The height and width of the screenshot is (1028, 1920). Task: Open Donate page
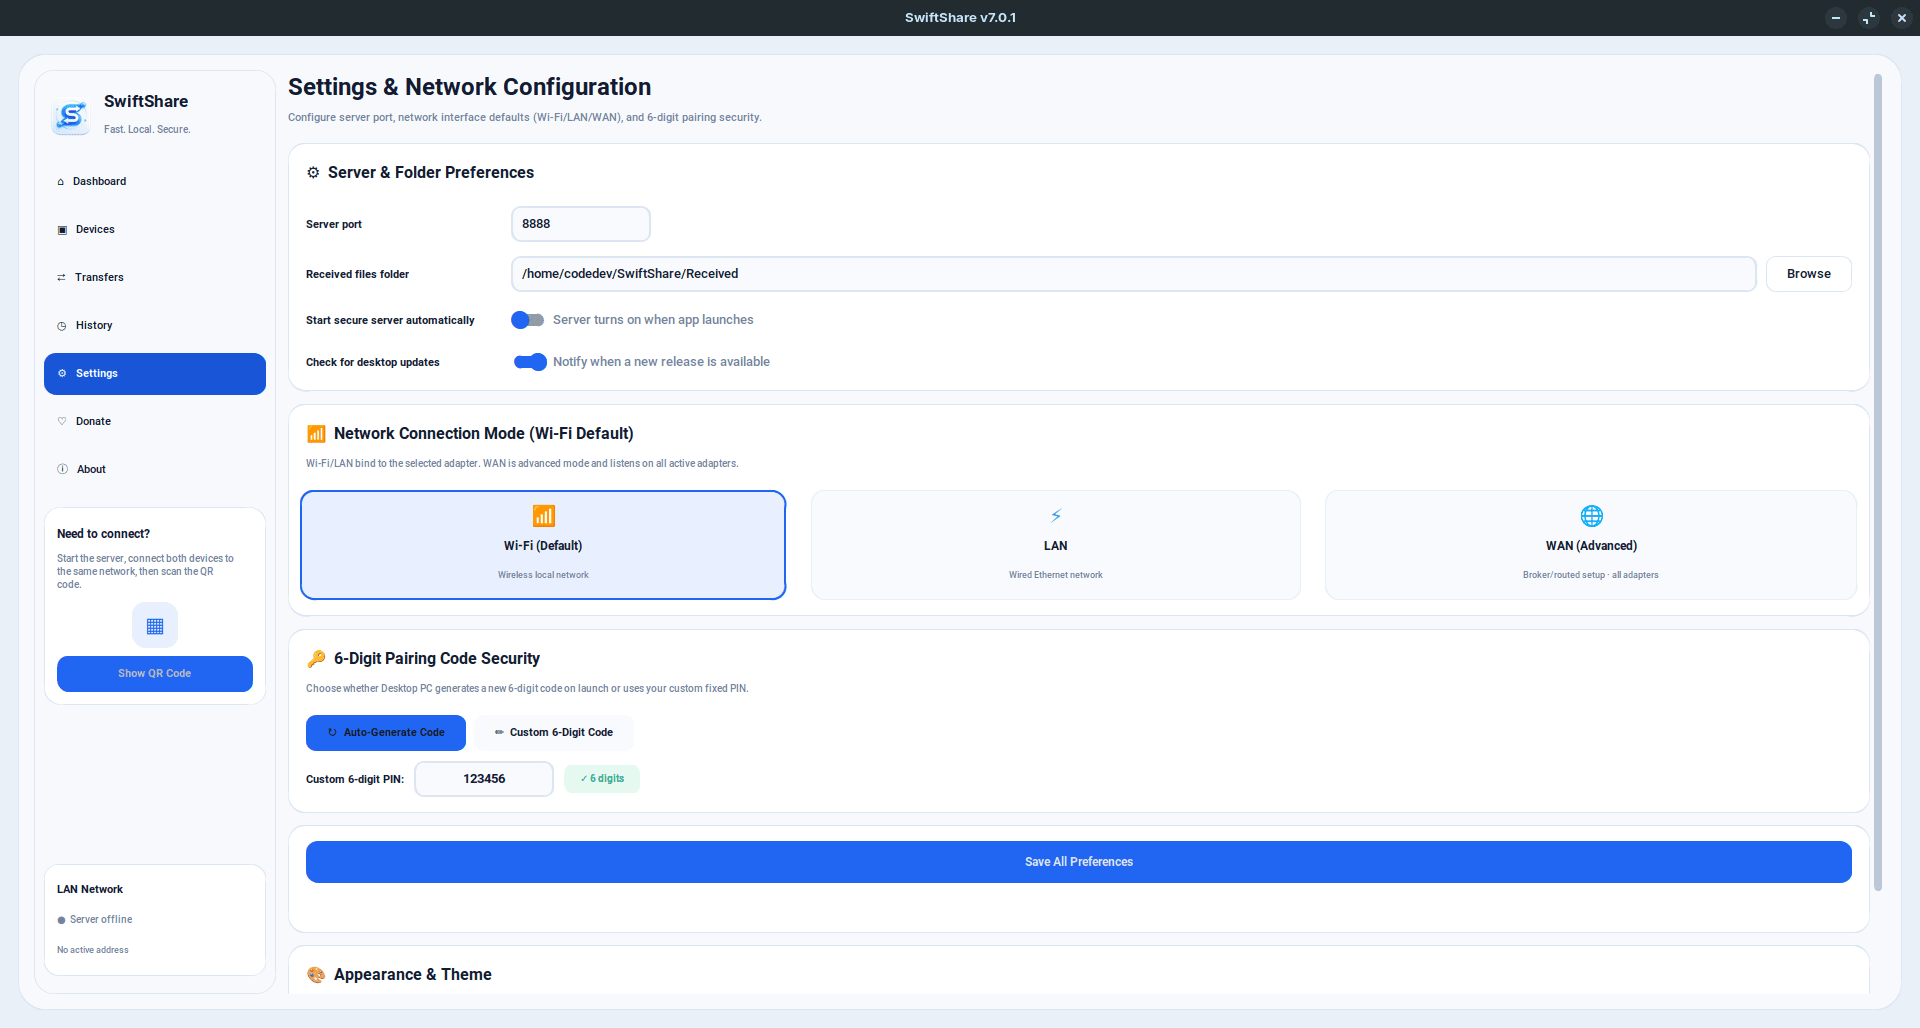(155, 422)
